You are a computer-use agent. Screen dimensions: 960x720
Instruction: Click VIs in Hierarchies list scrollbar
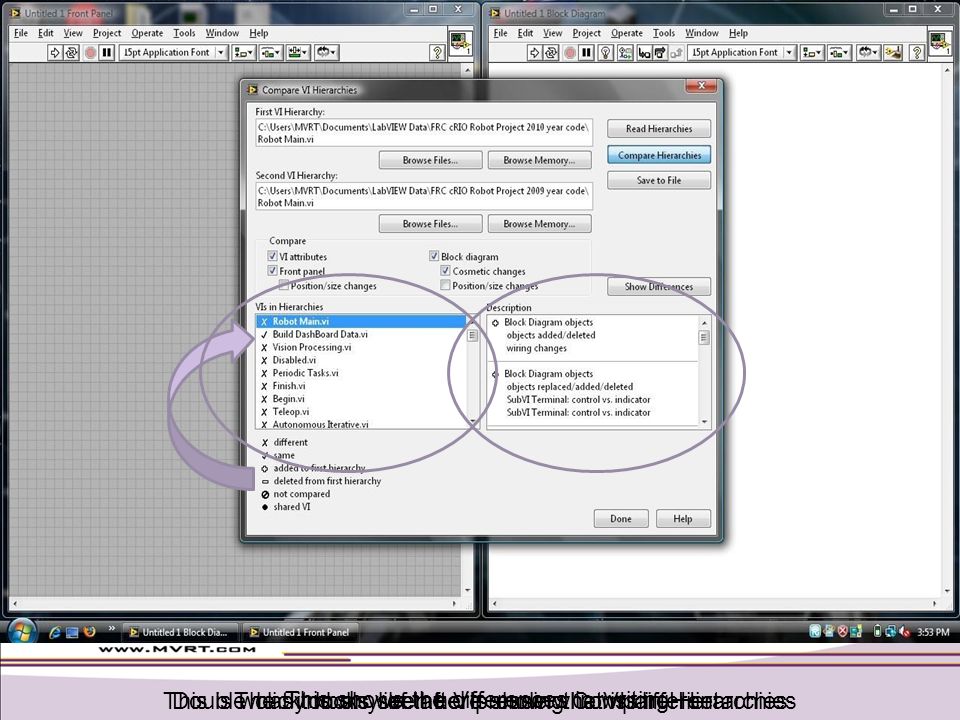pyautogui.click(x=472, y=371)
